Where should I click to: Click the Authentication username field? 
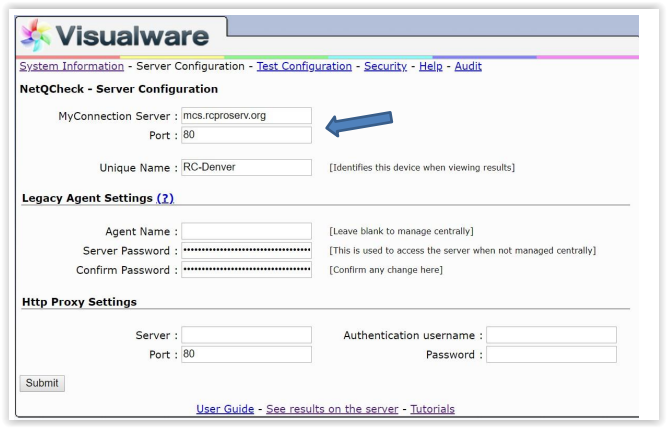[551, 335]
